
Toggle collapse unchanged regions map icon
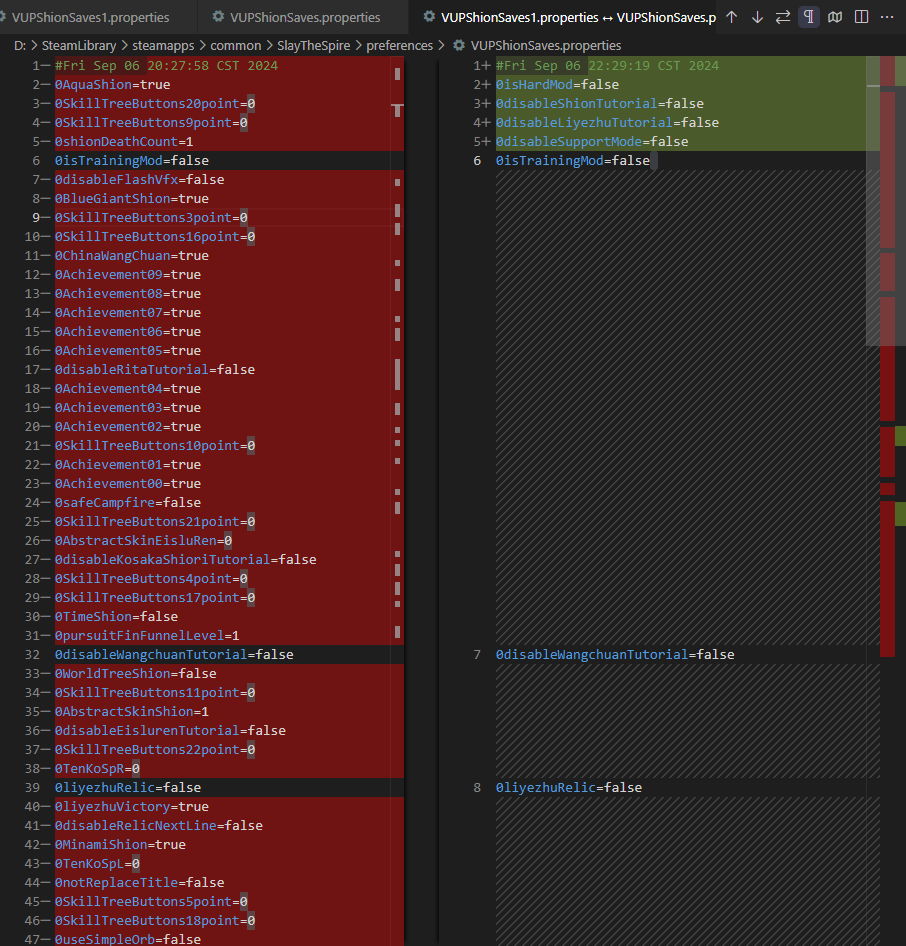835,17
